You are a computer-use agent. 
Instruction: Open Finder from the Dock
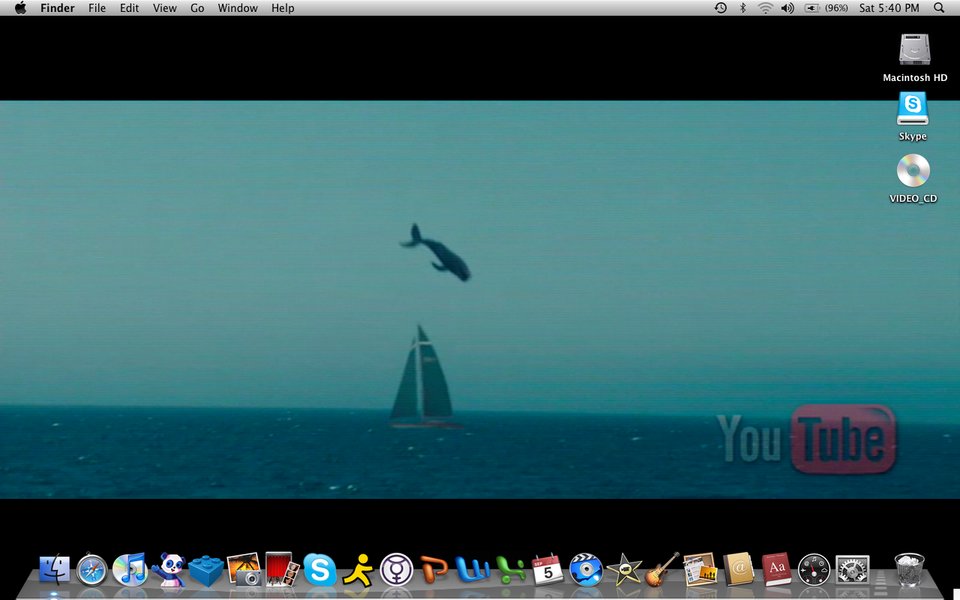tap(54, 570)
